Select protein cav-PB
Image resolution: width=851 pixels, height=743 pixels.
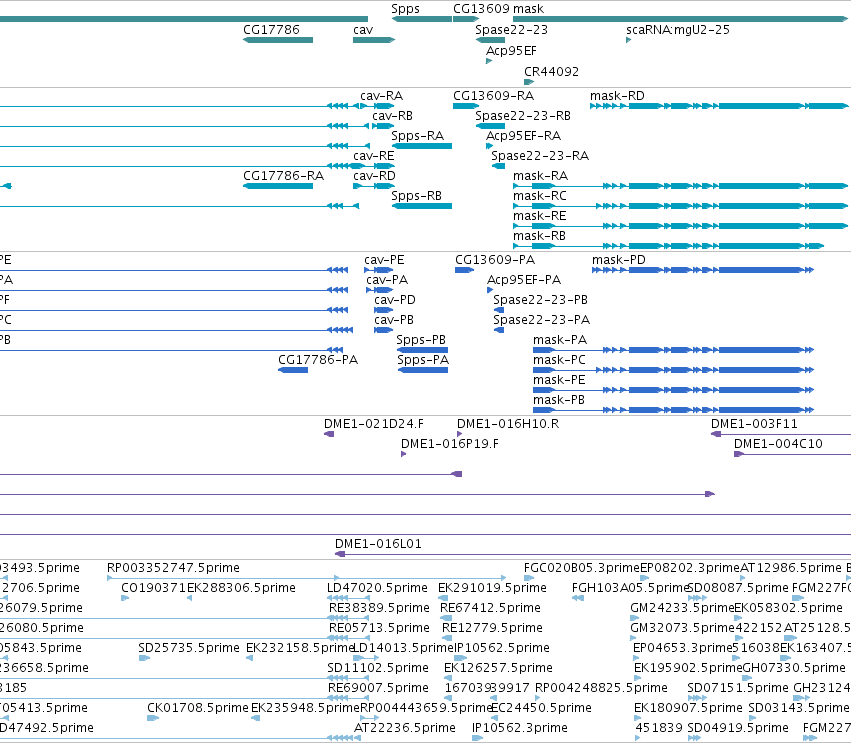[x=393, y=320]
